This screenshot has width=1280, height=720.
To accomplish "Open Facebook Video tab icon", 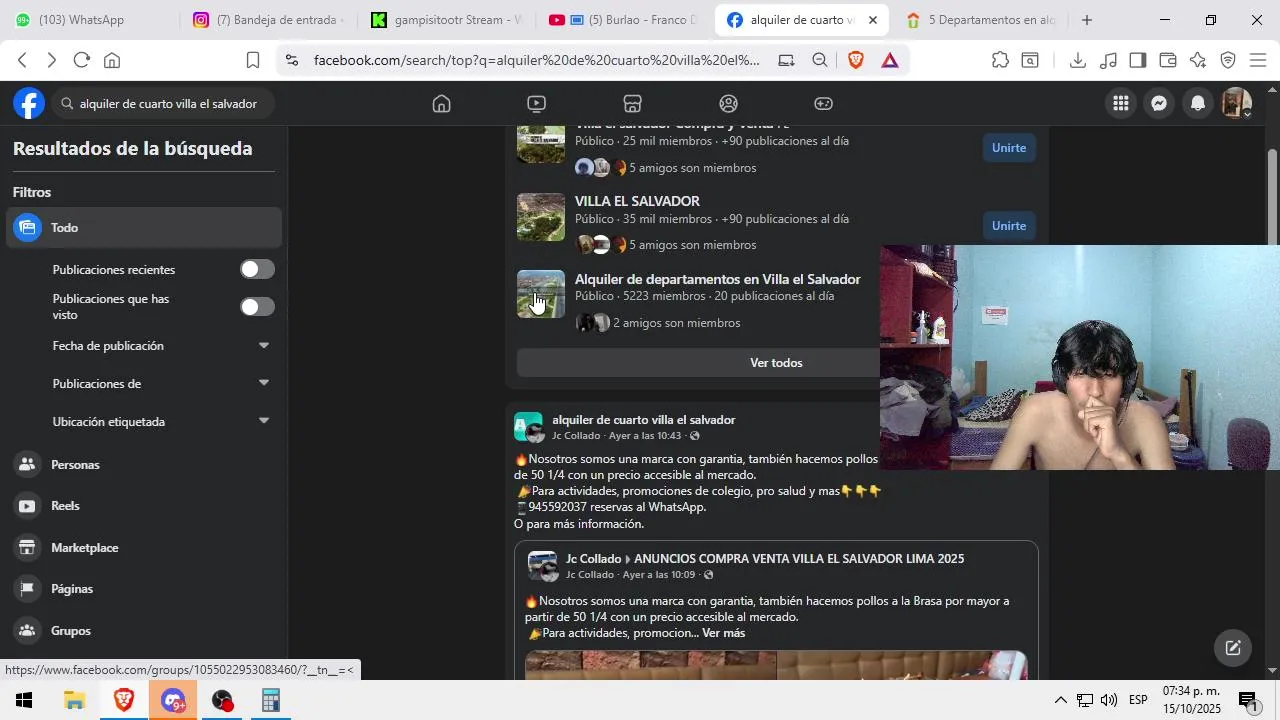I will tap(537, 104).
